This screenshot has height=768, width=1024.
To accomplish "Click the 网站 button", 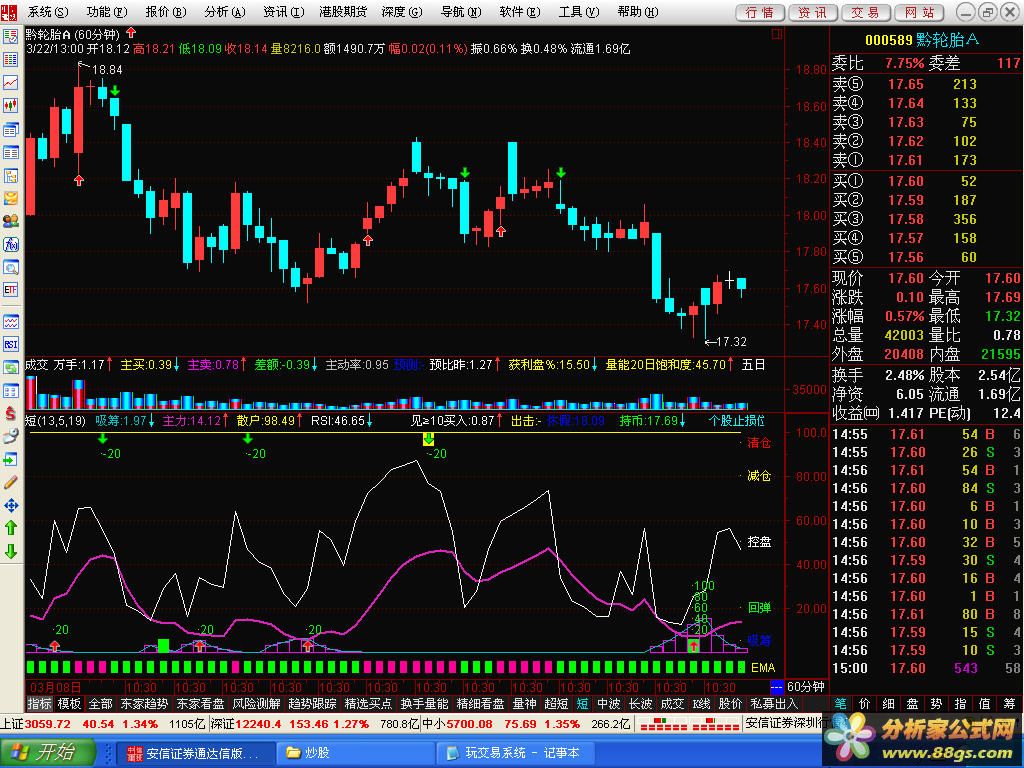I will (x=920, y=12).
